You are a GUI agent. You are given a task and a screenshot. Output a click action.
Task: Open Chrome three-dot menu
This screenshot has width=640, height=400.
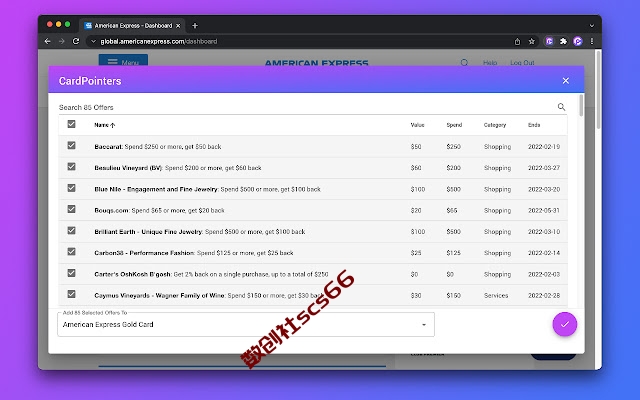pyautogui.click(x=591, y=41)
